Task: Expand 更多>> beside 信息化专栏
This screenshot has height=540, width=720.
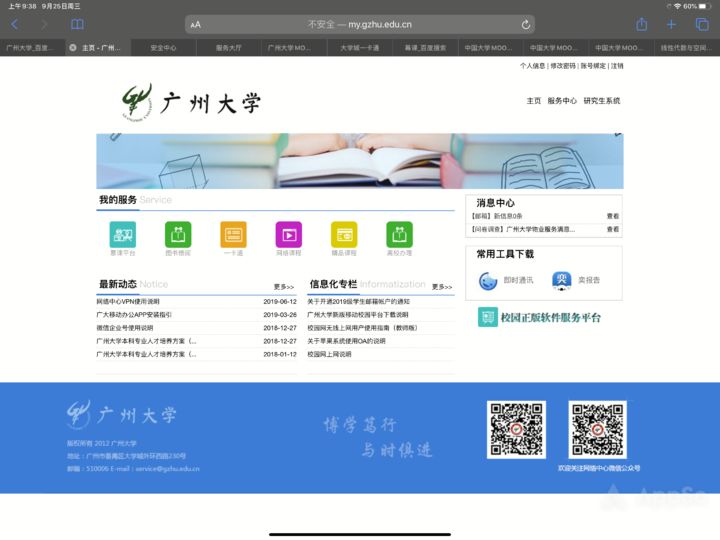Action: 442,287
